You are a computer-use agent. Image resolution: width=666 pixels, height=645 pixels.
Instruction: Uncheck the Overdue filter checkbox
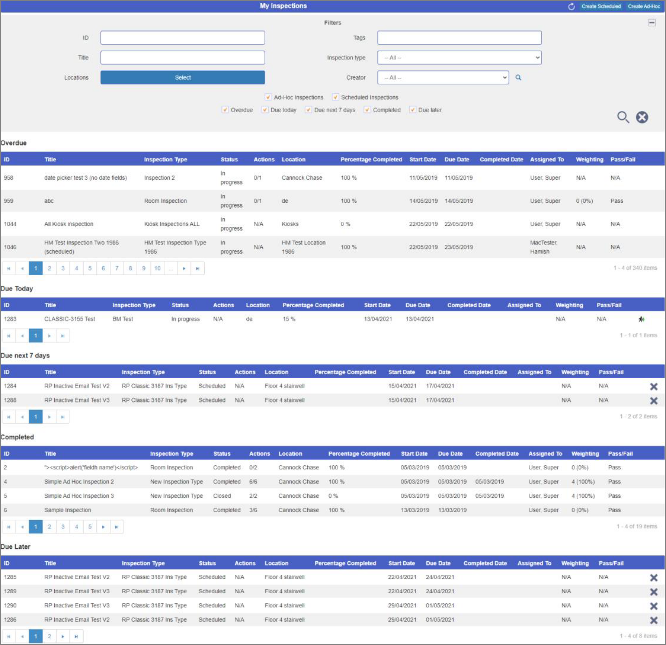pos(225,110)
